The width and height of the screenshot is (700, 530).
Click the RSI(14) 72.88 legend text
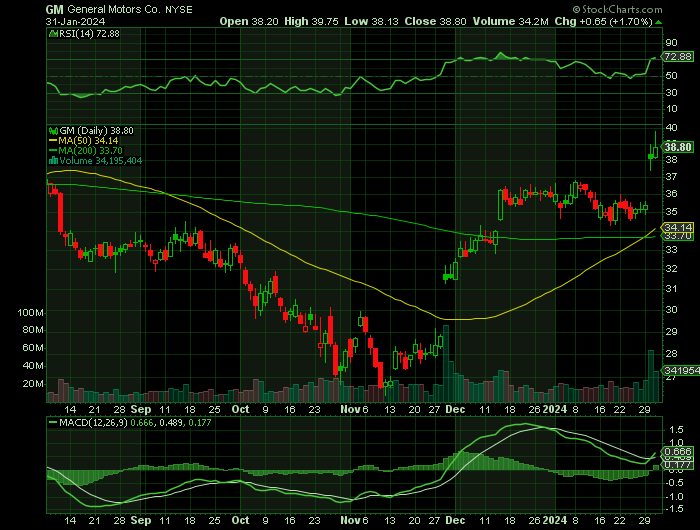[89, 33]
